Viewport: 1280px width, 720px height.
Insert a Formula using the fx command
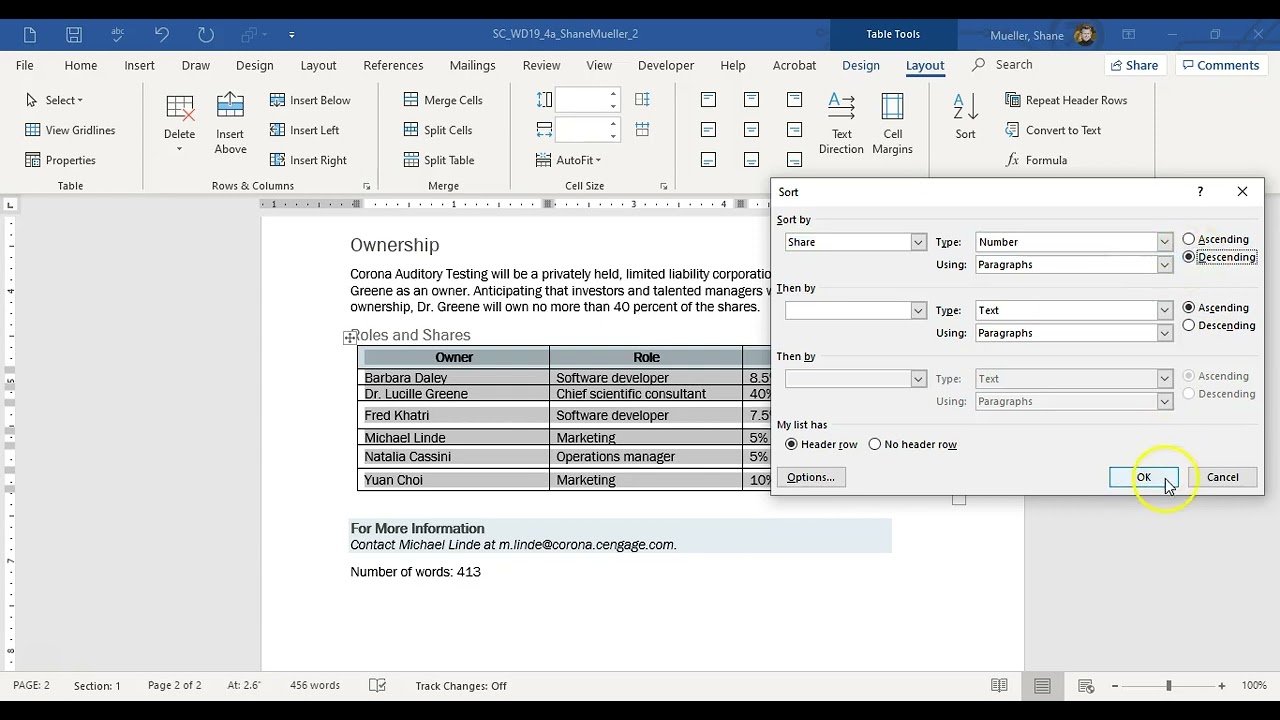click(1036, 160)
